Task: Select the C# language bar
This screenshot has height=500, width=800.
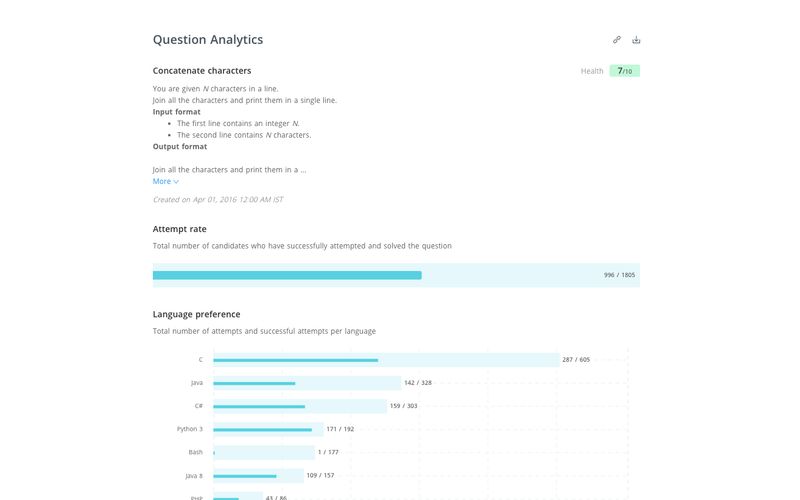Action: 300,406
